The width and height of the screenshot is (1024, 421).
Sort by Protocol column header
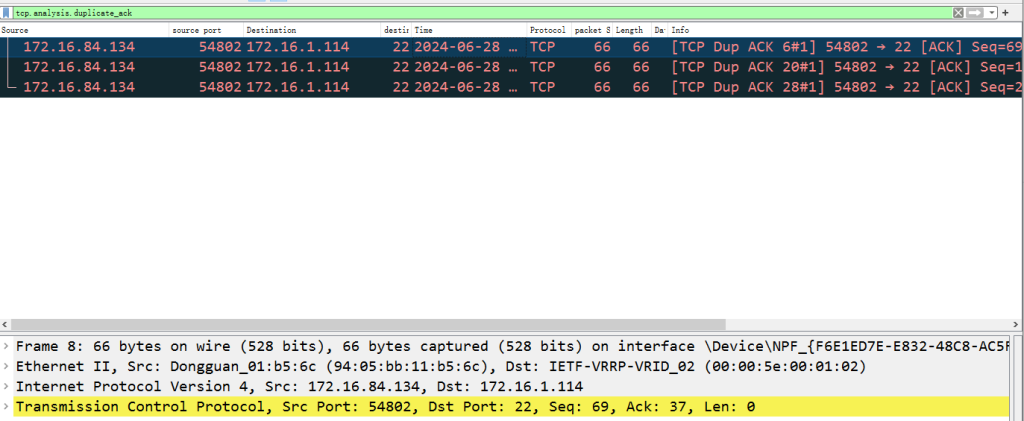coord(548,31)
